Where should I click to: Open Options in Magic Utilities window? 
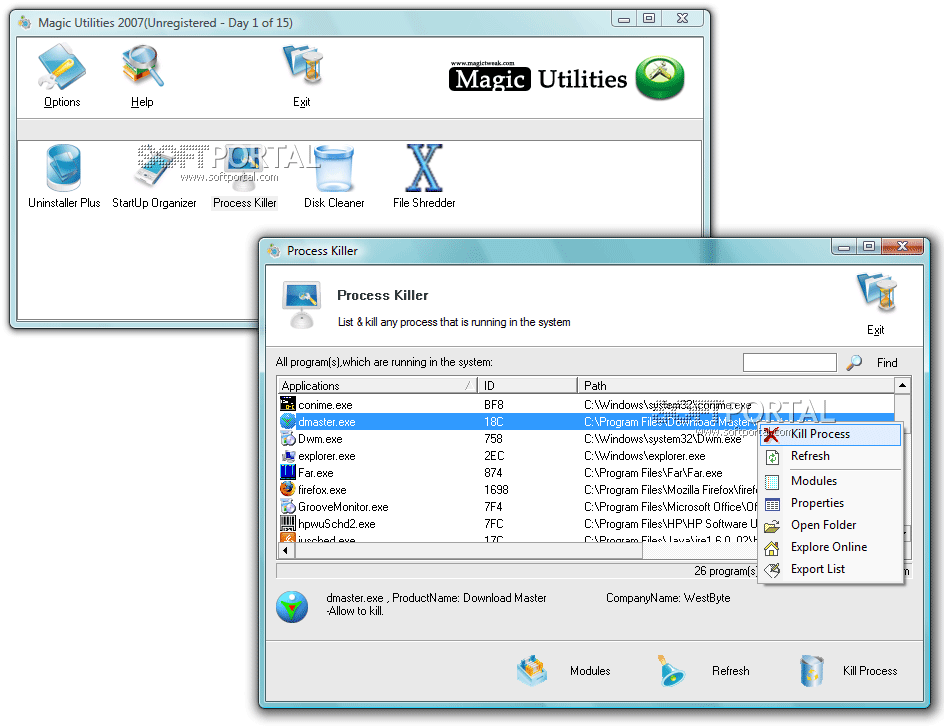coord(62,75)
